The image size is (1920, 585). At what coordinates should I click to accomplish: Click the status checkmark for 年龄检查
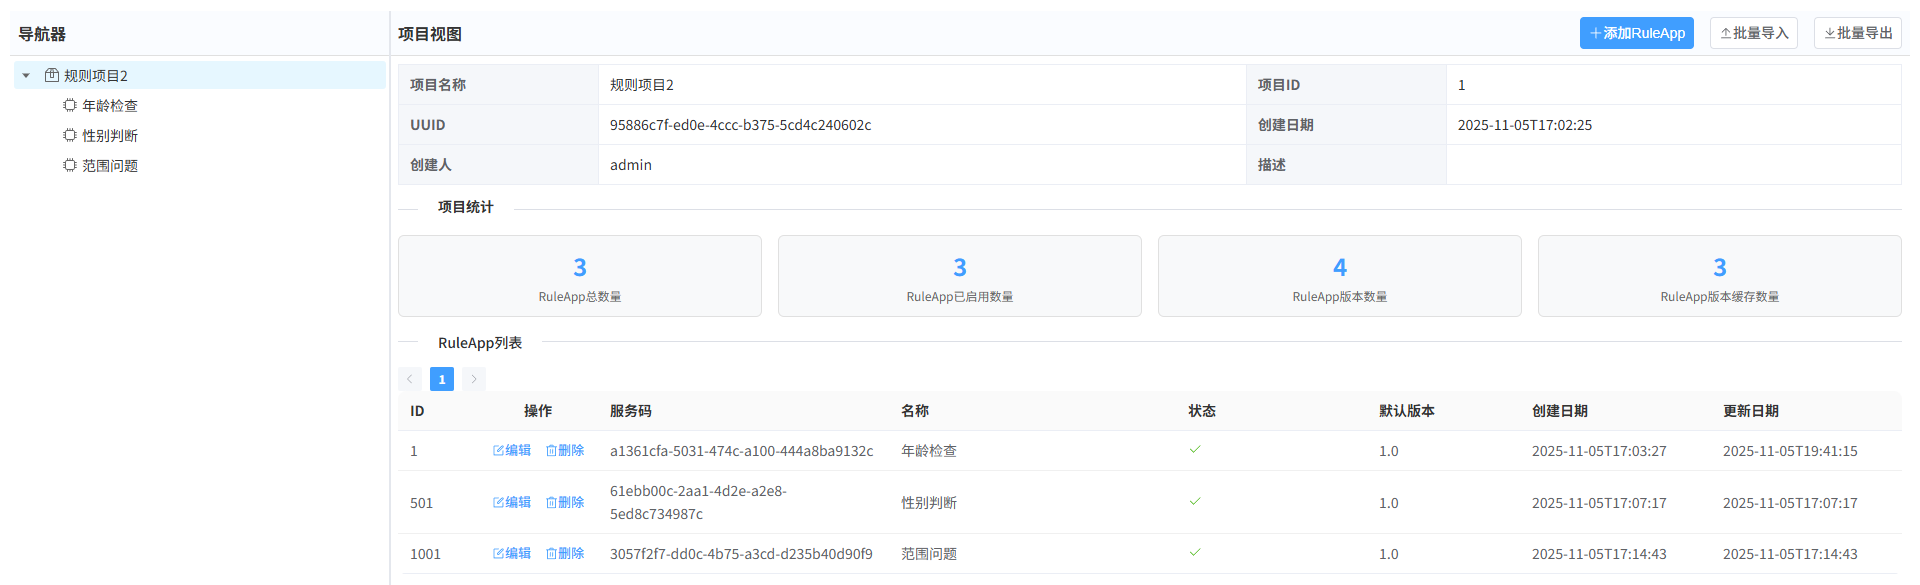pos(1195,450)
